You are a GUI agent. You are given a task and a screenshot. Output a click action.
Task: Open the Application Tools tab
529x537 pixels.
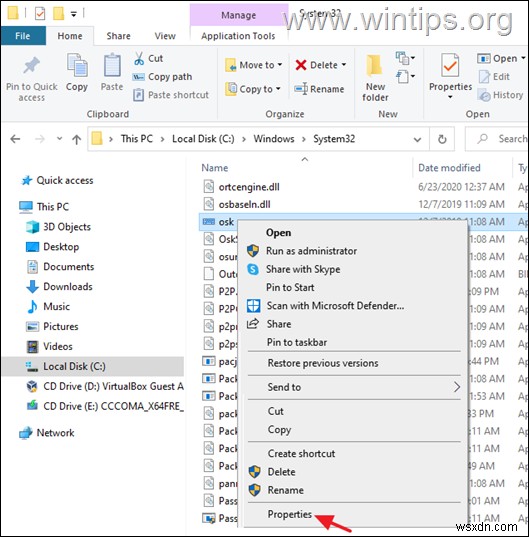point(238,36)
